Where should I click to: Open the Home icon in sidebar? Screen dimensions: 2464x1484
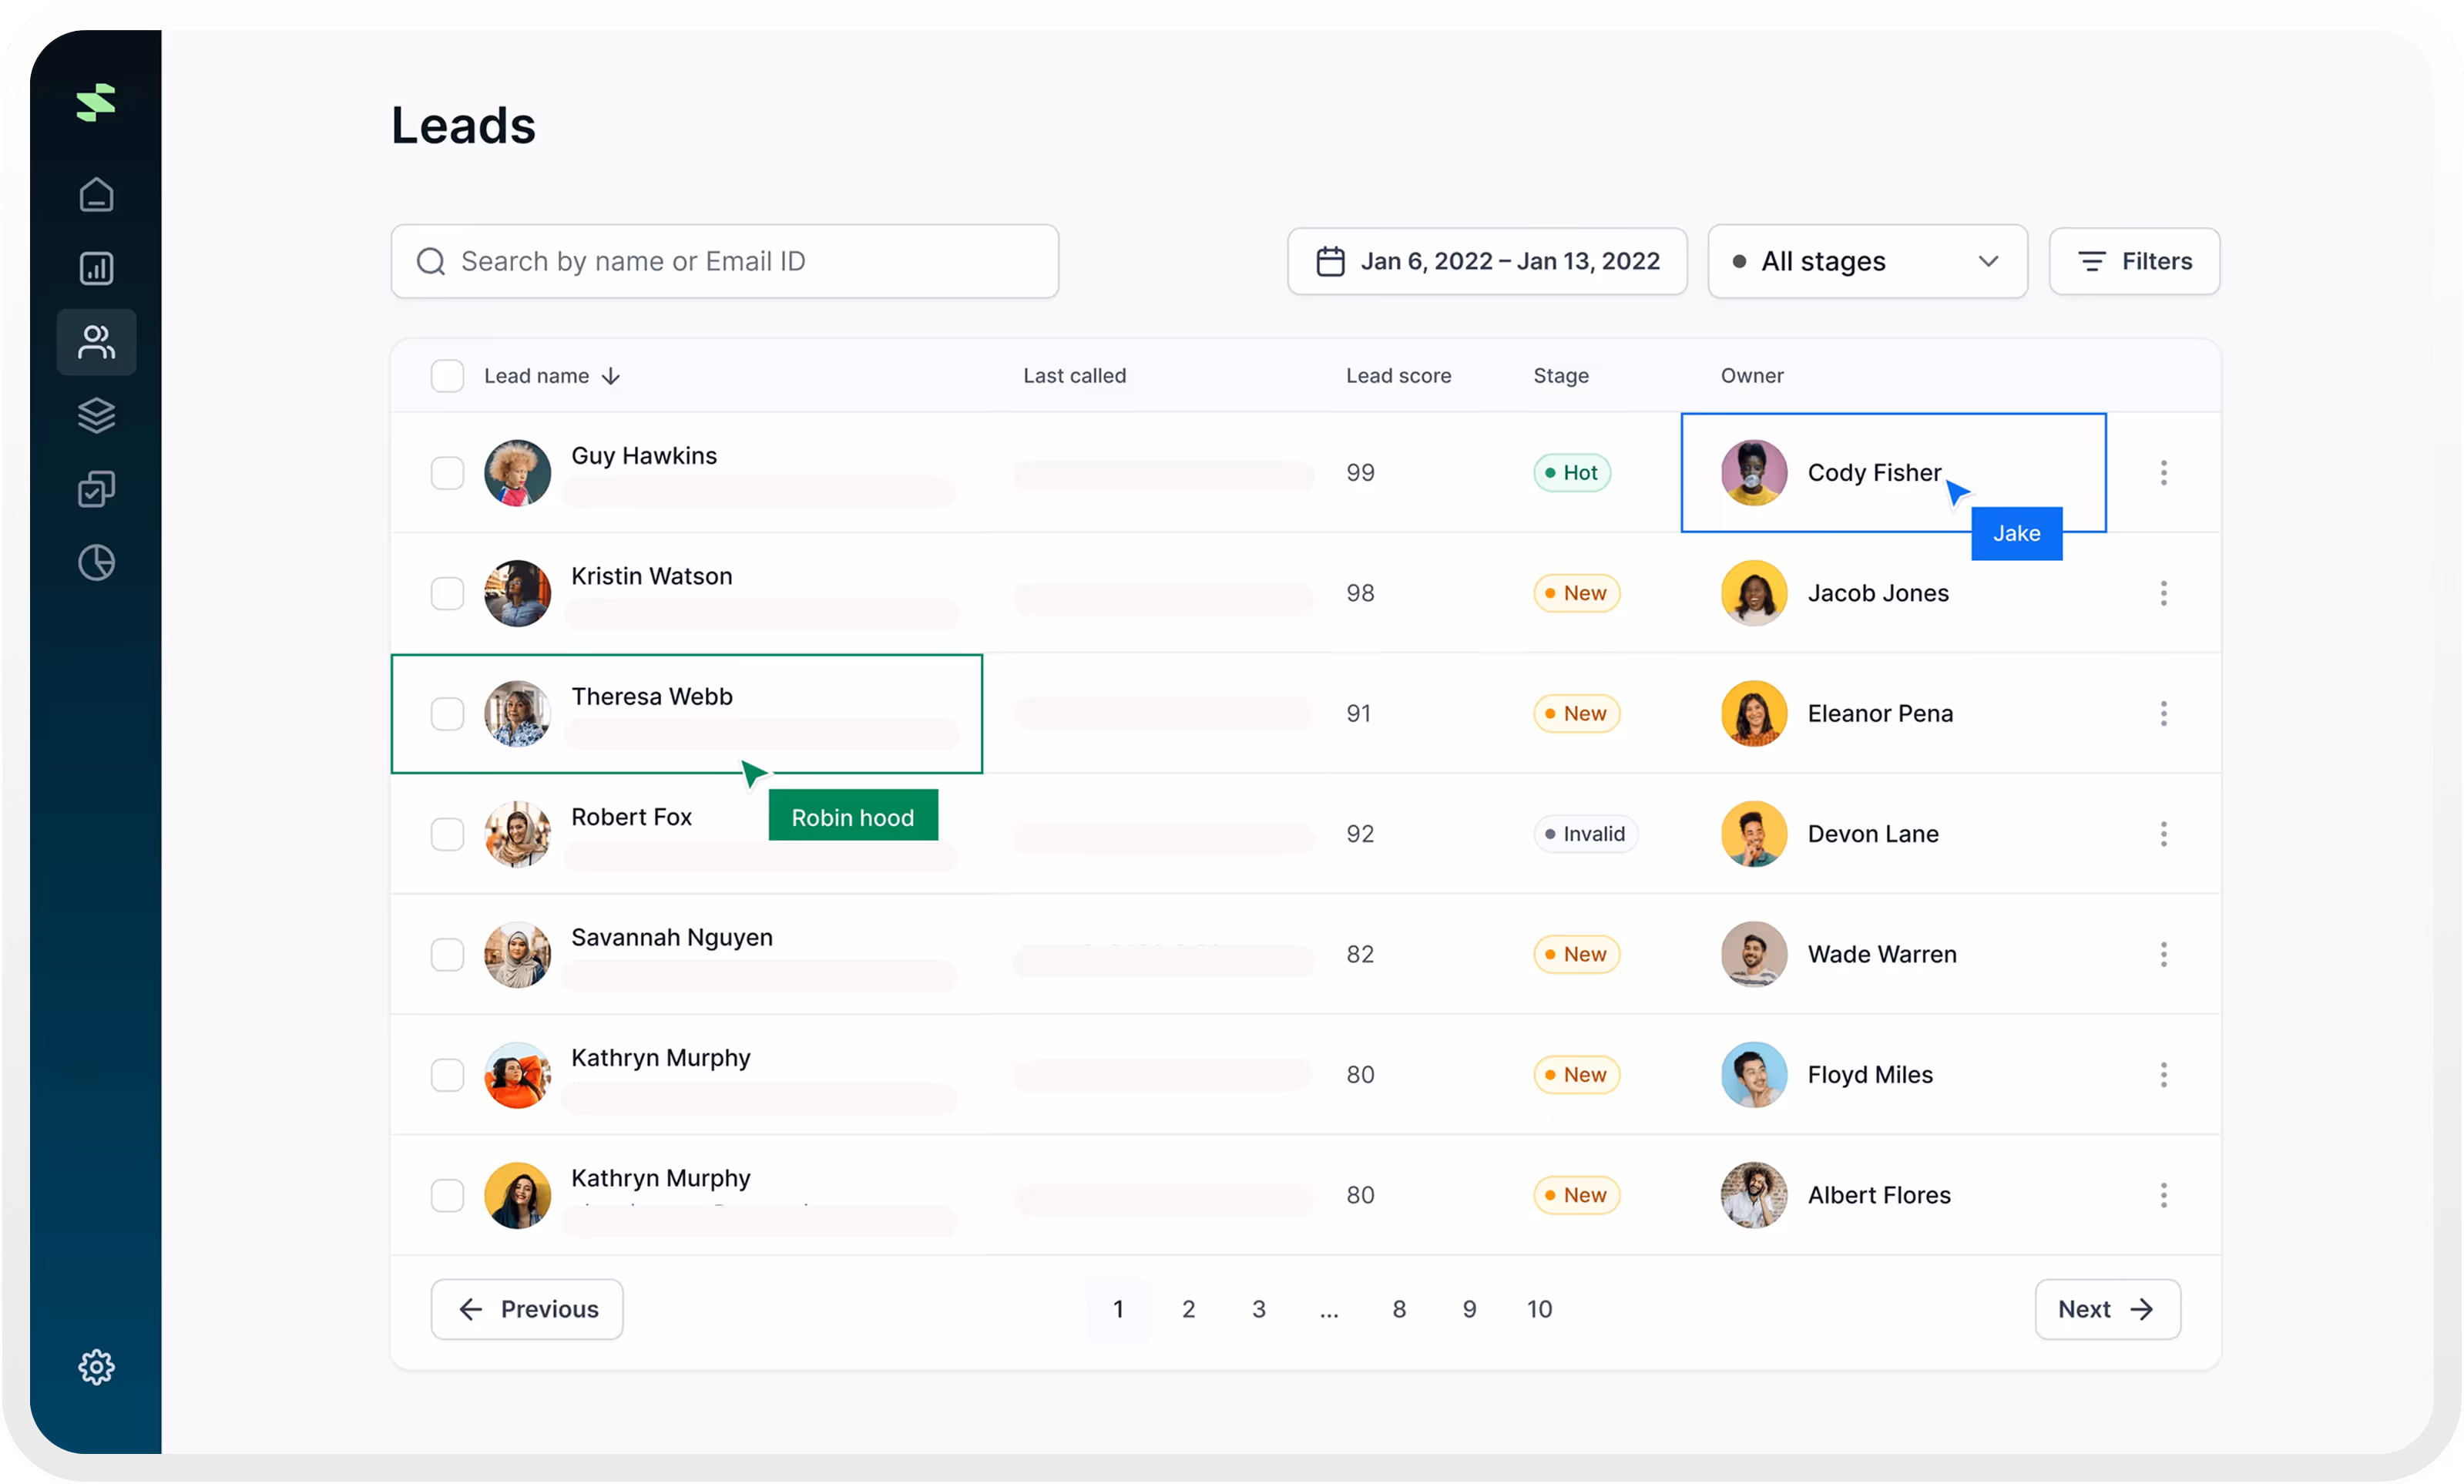pyautogui.click(x=96, y=195)
